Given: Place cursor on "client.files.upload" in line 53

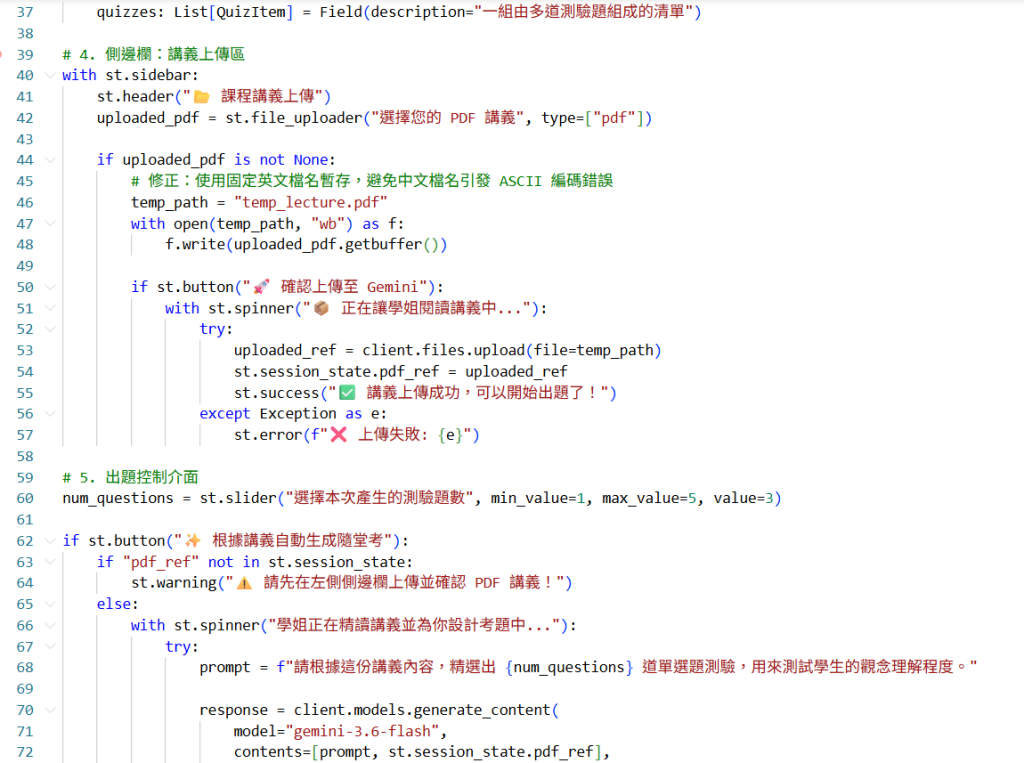Looking at the screenshot, I should point(443,351).
